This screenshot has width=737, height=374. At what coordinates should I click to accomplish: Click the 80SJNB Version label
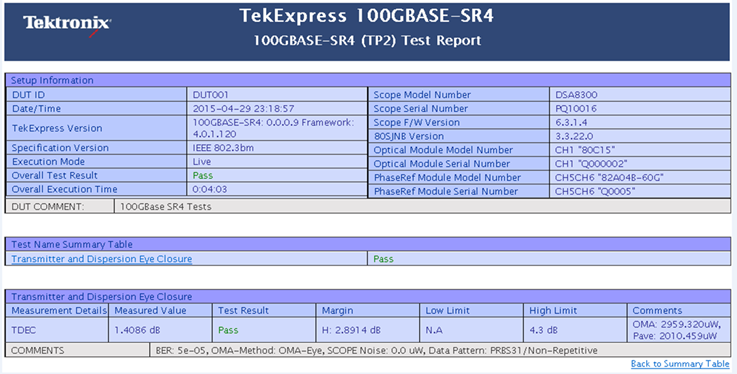pyautogui.click(x=409, y=136)
